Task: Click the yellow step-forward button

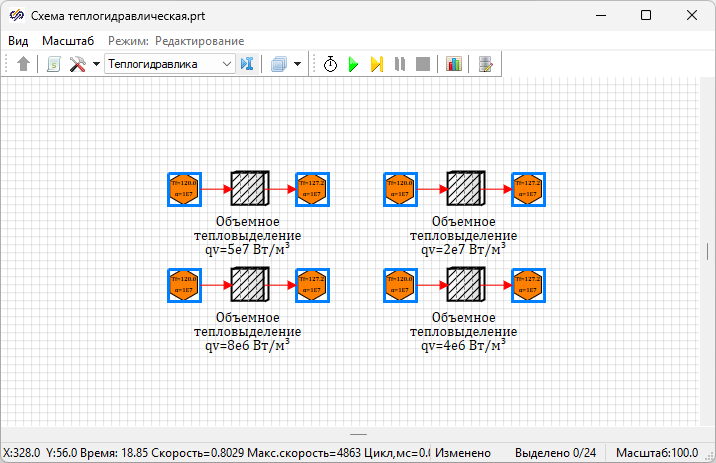Action: [x=377, y=64]
